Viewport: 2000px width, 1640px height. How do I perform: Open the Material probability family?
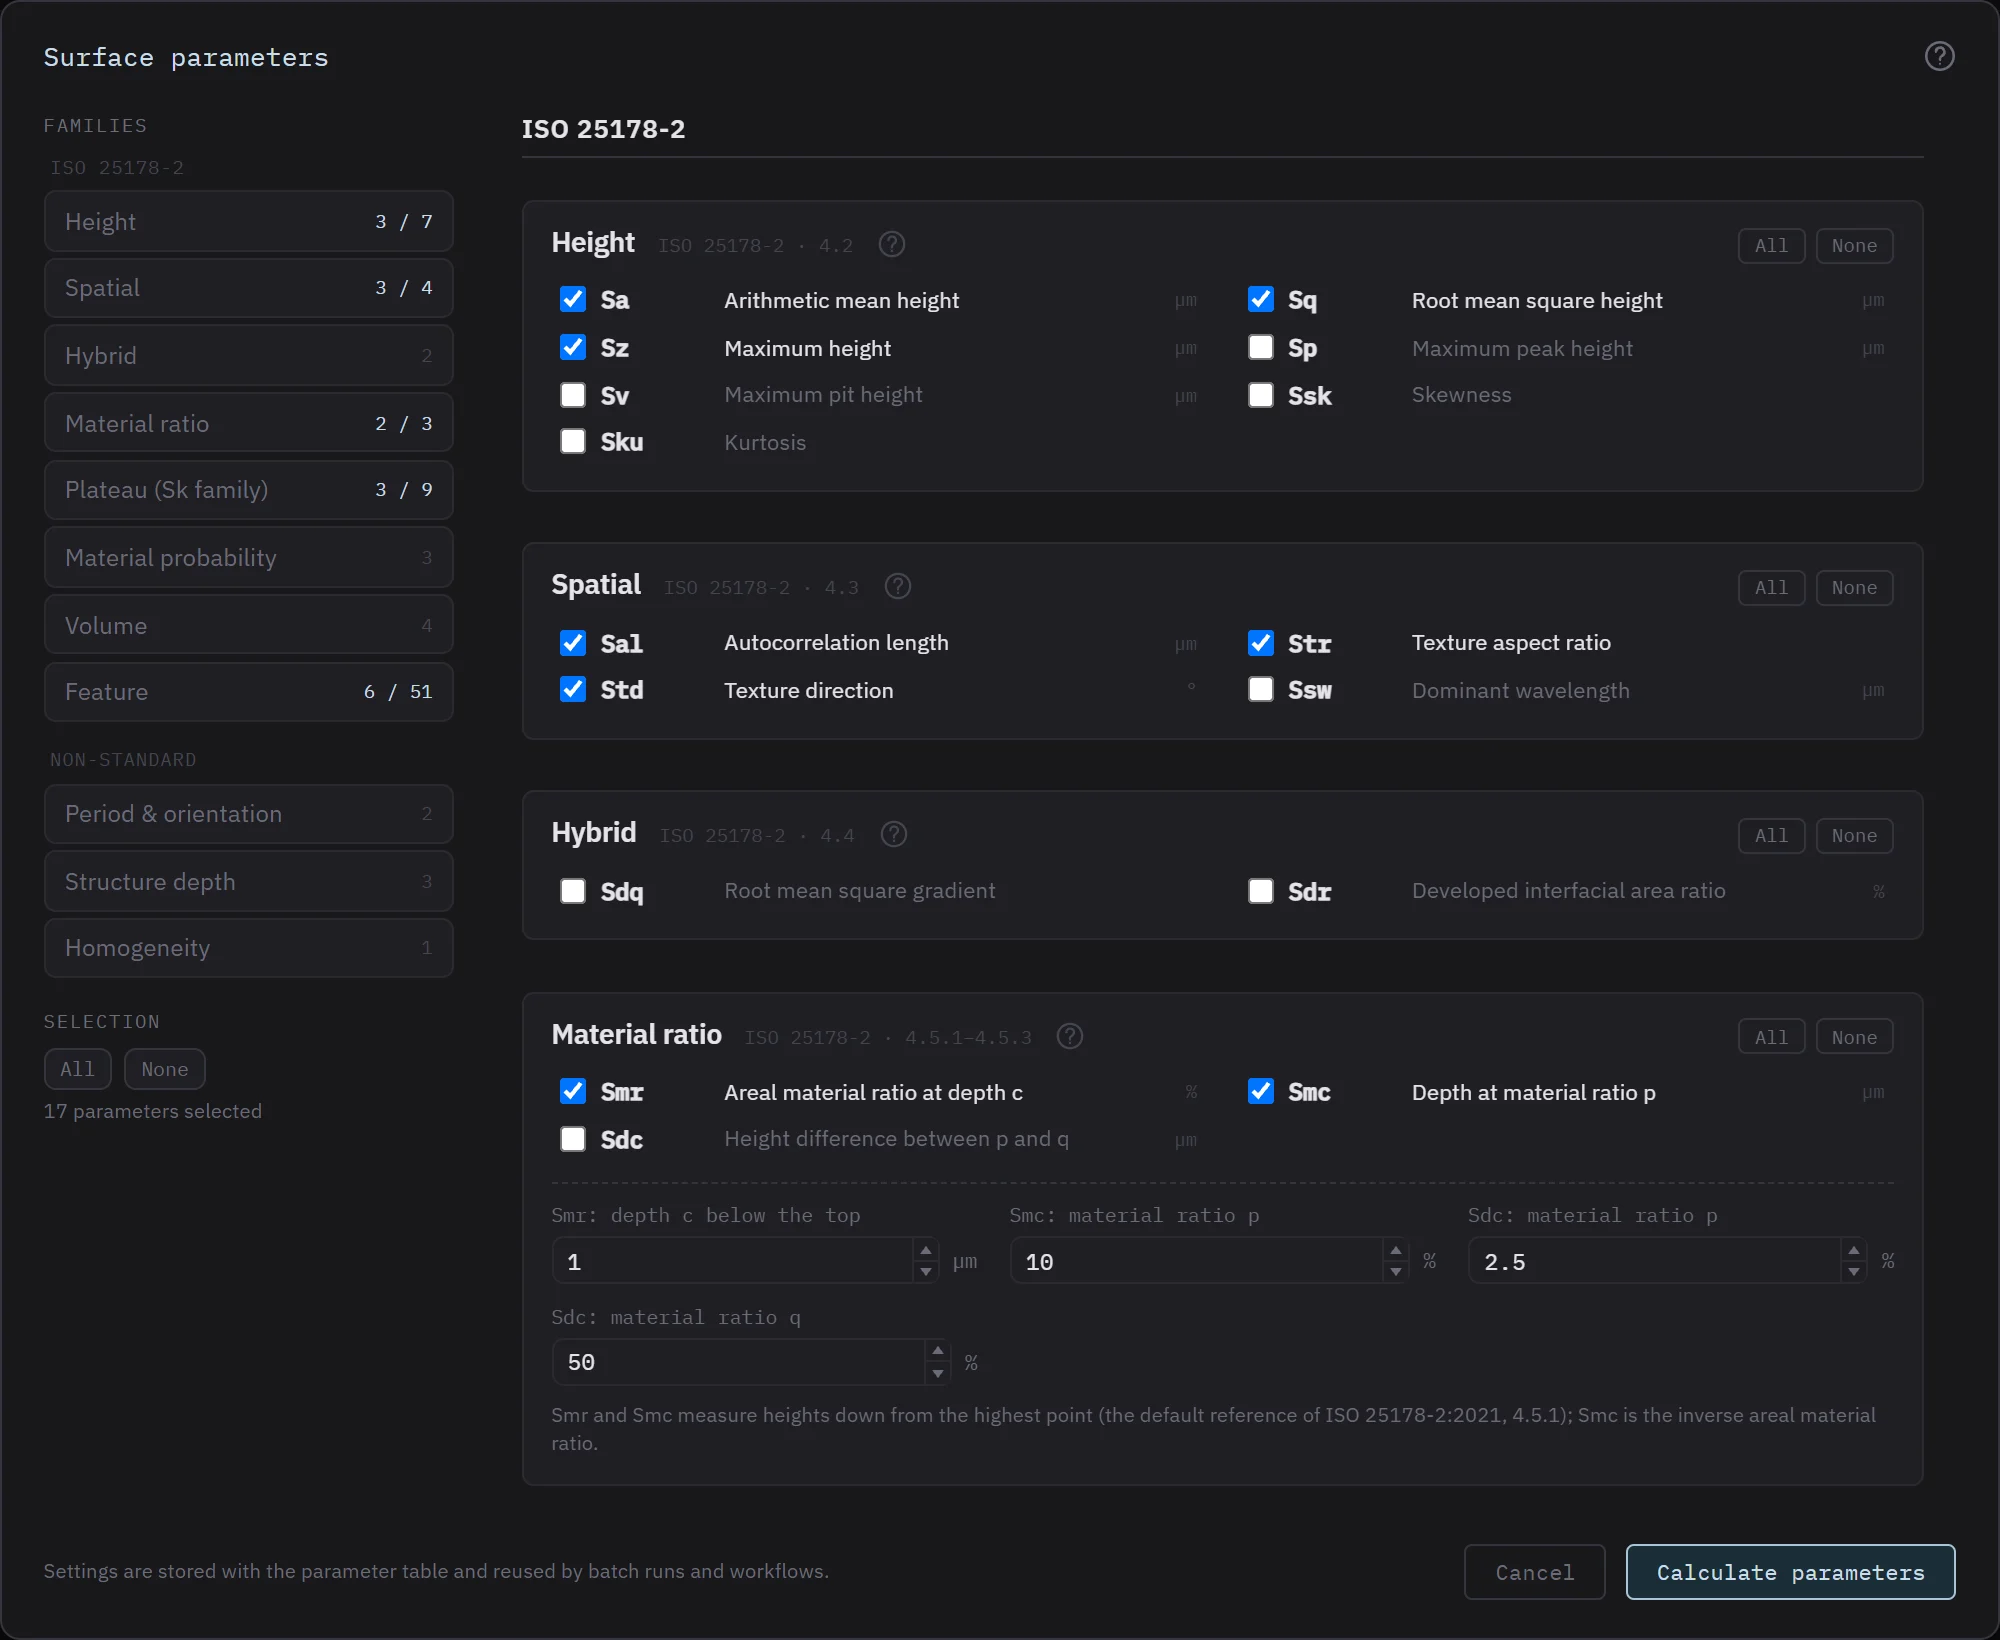249,558
